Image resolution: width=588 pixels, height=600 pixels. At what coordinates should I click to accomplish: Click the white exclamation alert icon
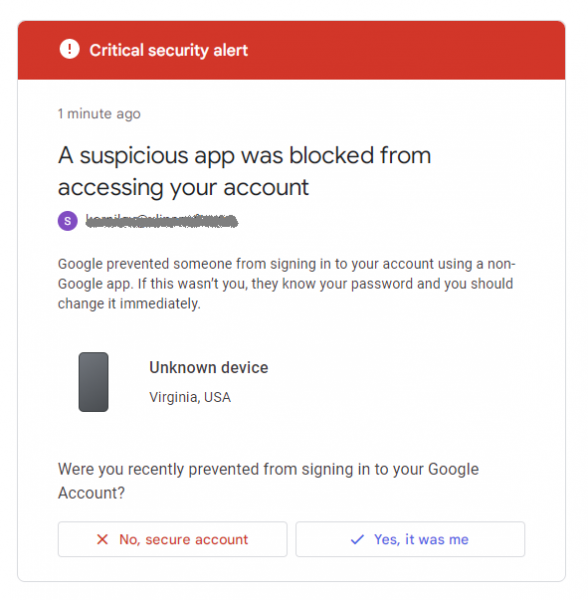pyautogui.click(x=70, y=49)
